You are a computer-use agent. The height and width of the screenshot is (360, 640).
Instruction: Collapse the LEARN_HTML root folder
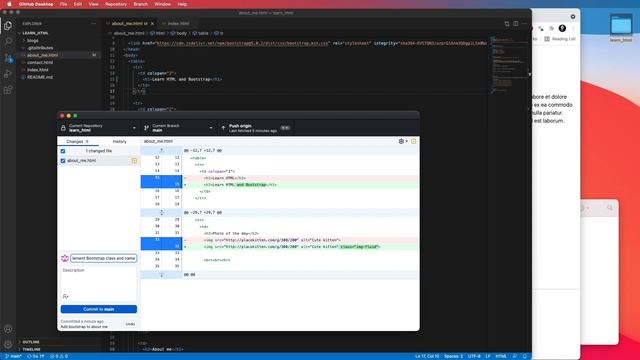point(35,33)
